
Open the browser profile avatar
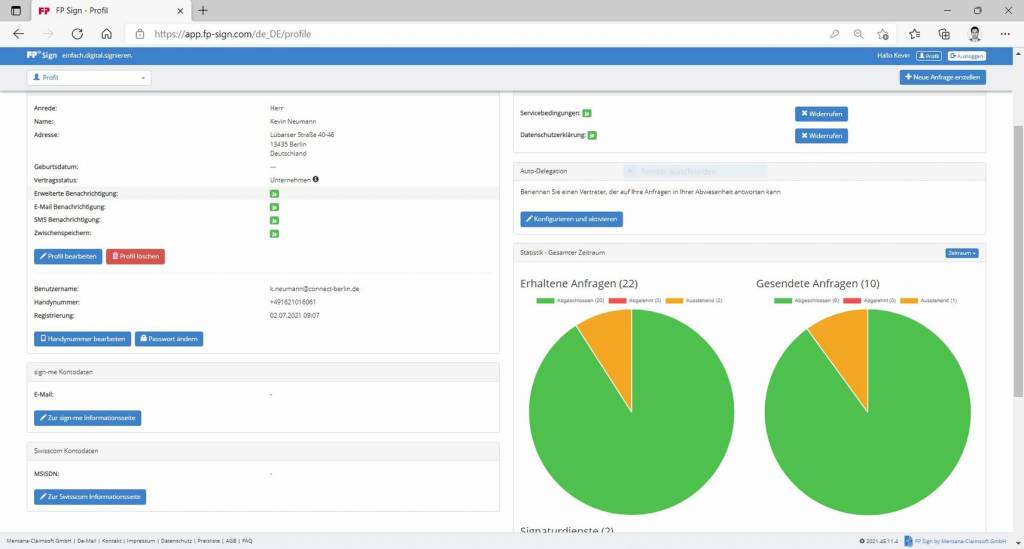pyautogui.click(x=975, y=33)
